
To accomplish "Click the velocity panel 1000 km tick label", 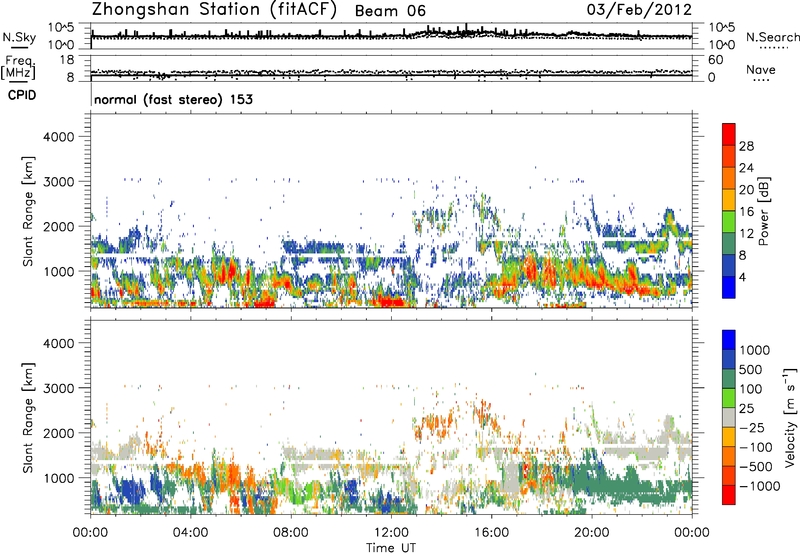I will 58,478.
